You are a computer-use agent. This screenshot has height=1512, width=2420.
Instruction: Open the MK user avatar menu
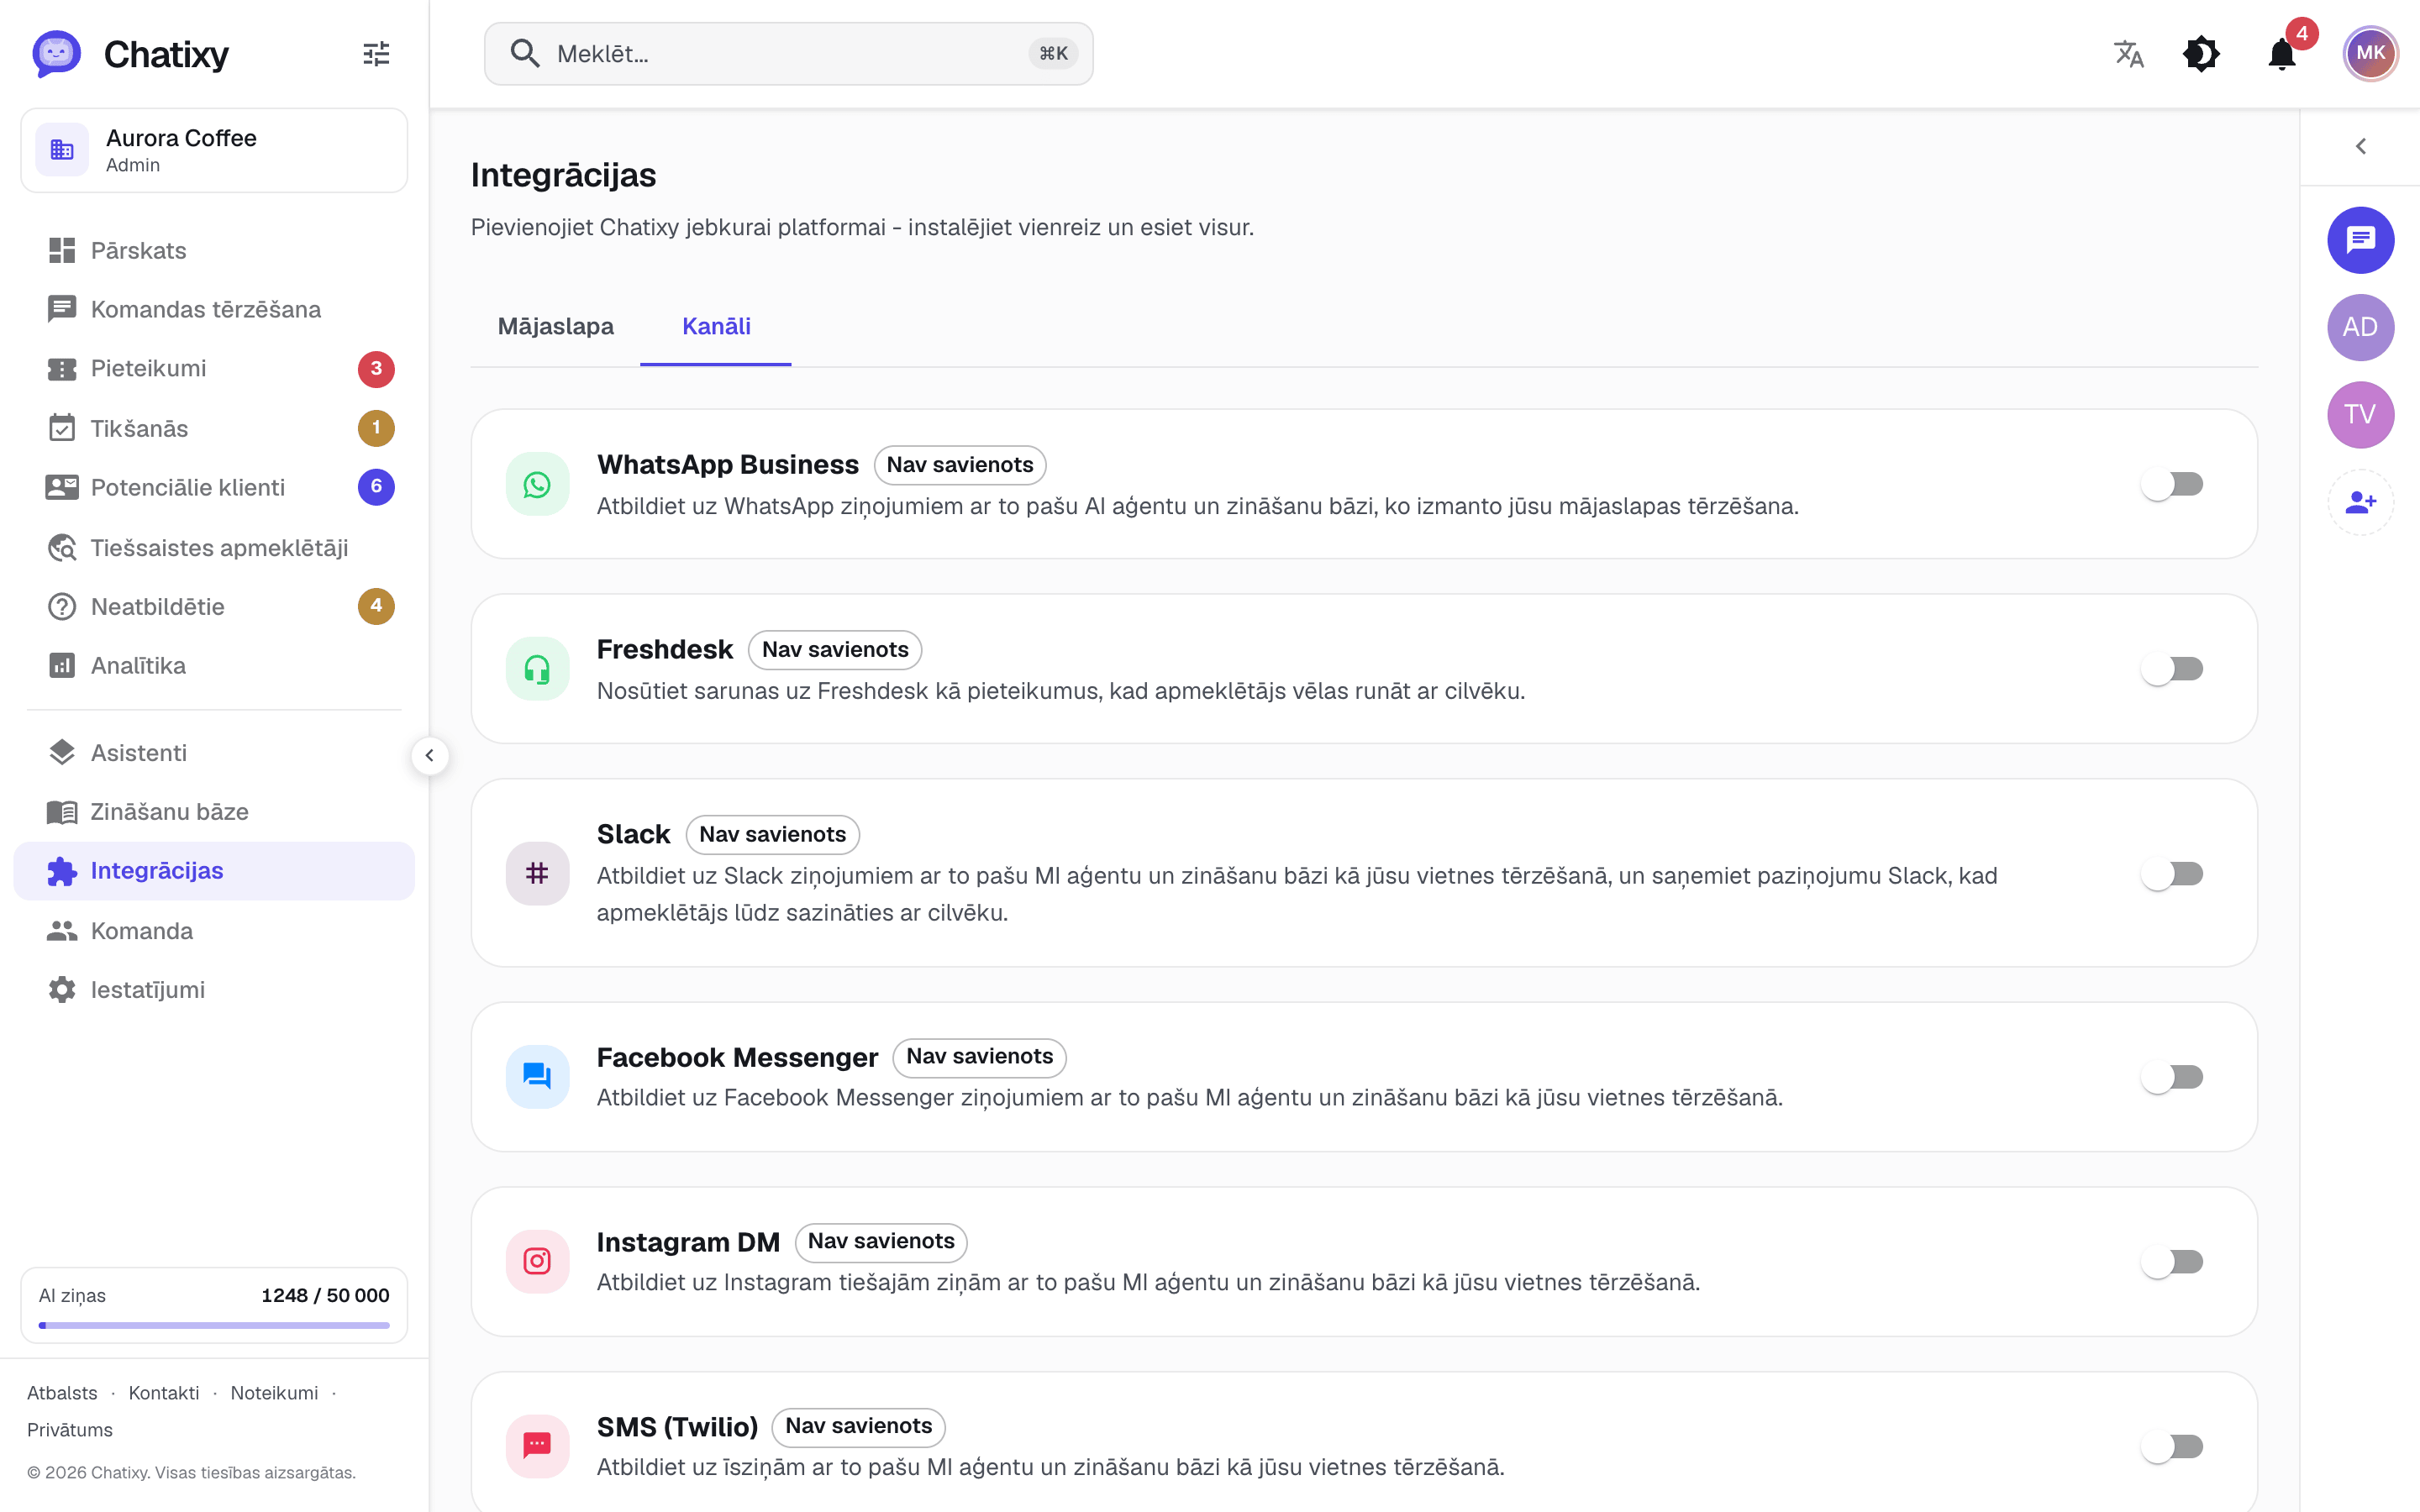[x=2370, y=54]
